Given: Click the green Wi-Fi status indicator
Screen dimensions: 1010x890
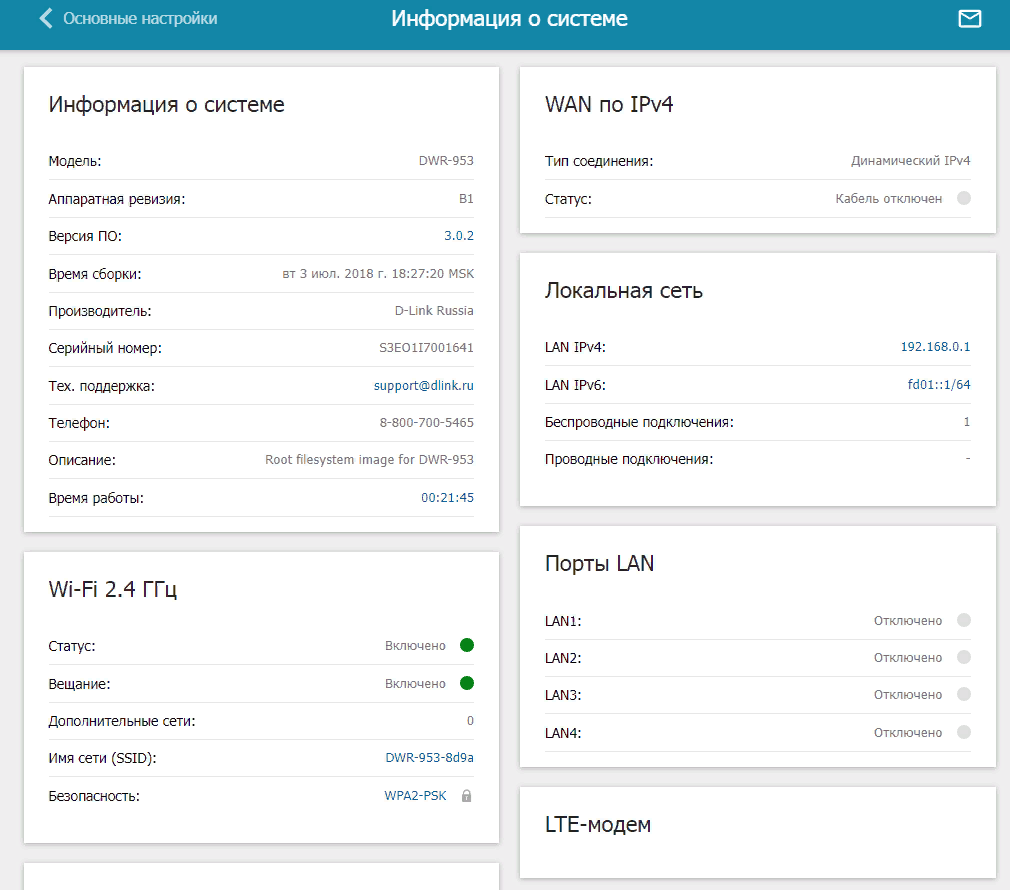Looking at the screenshot, I should (466, 646).
